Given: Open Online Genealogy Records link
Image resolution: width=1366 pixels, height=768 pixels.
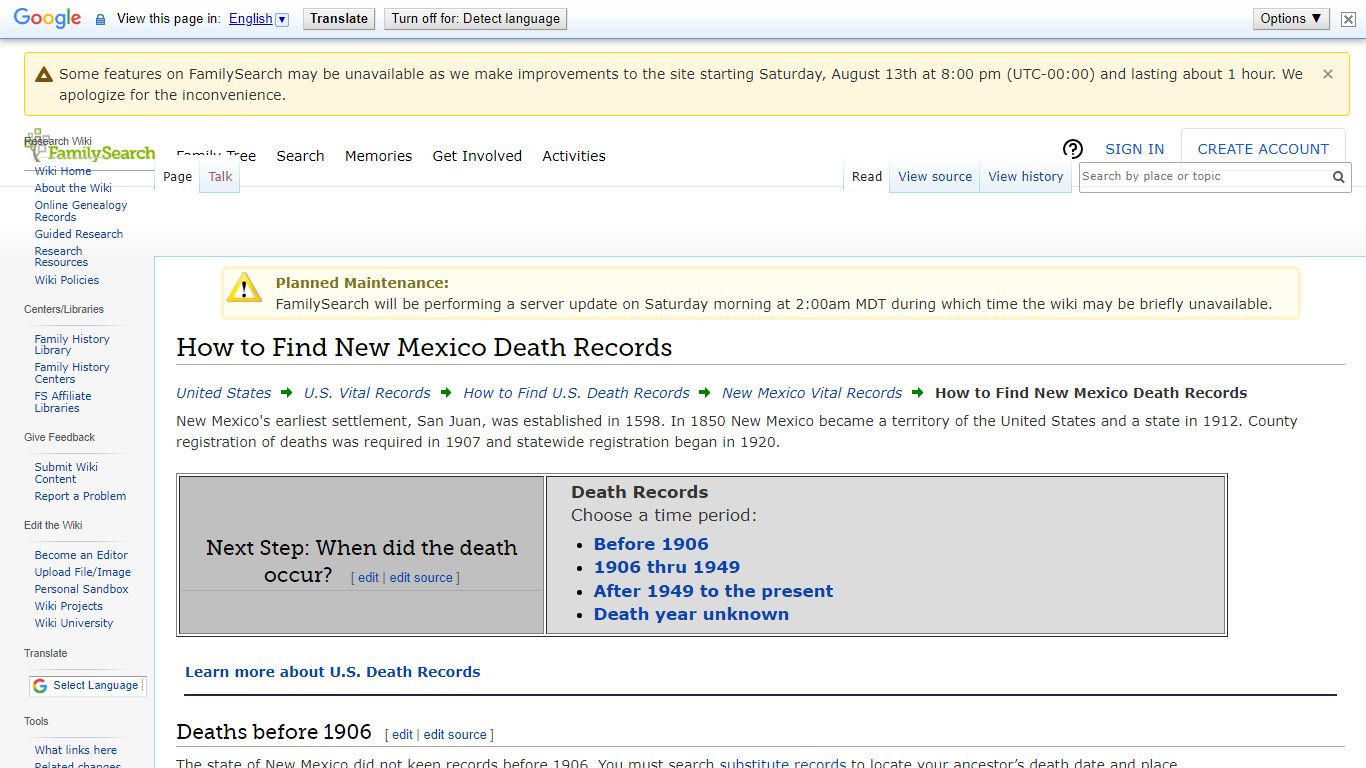Looking at the screenshot, I should [81, 211].
